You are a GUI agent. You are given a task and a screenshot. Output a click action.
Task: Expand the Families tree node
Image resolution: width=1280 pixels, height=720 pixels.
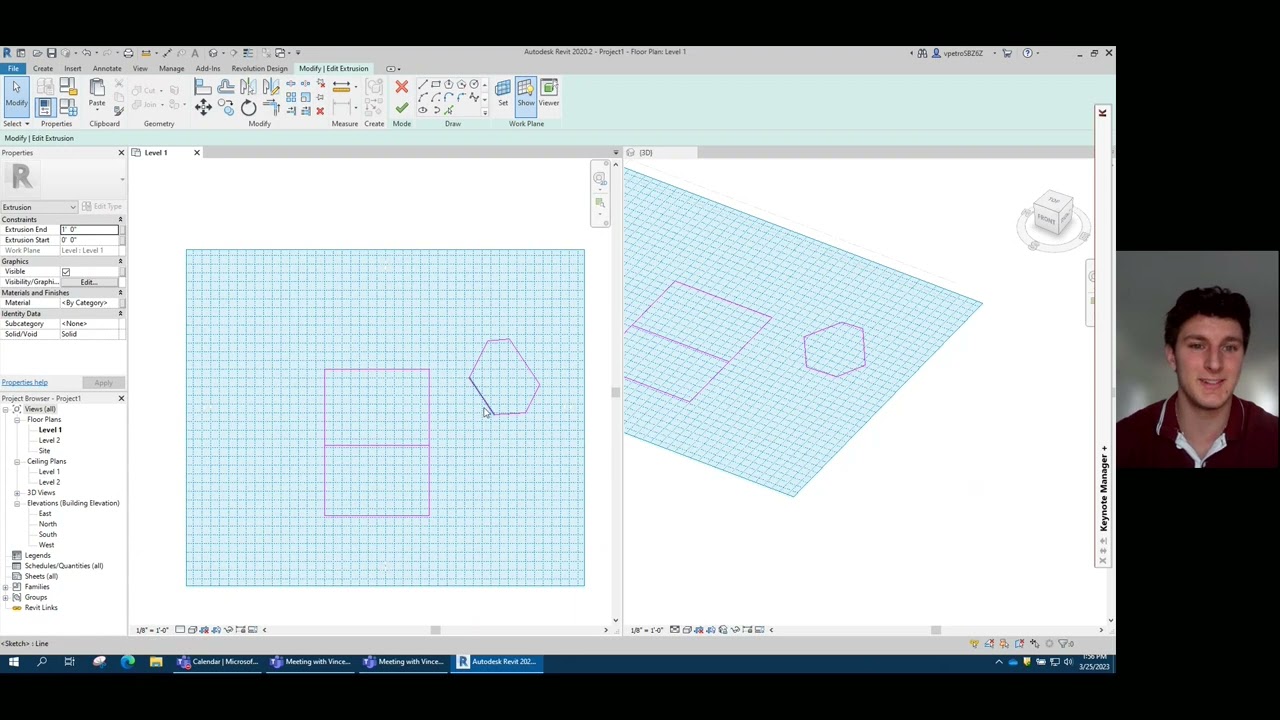click(5, 587)
